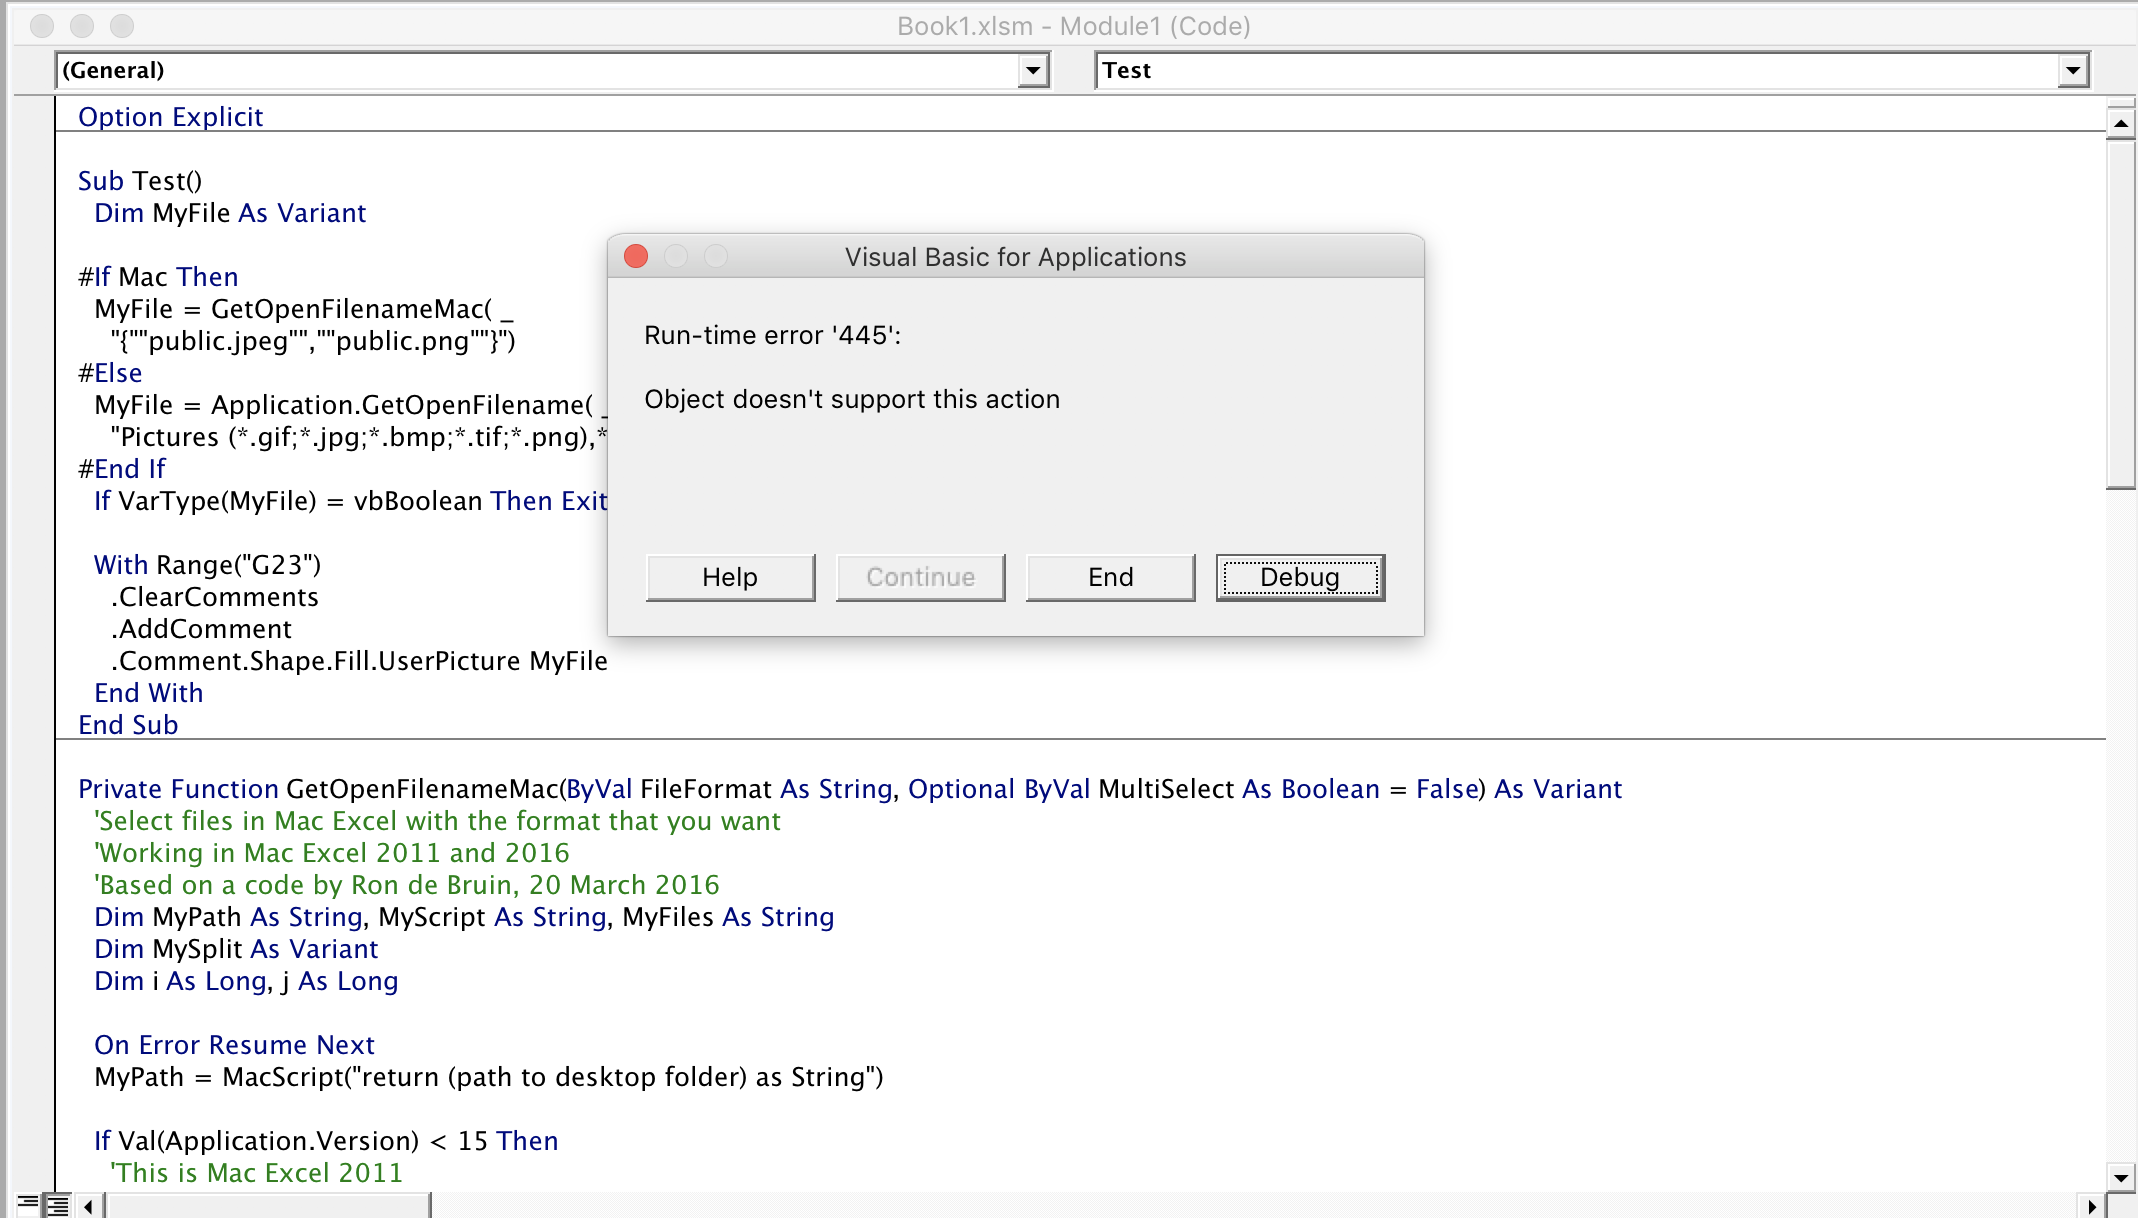
Task: Click the dialog title bar text
Action: 1015,257
